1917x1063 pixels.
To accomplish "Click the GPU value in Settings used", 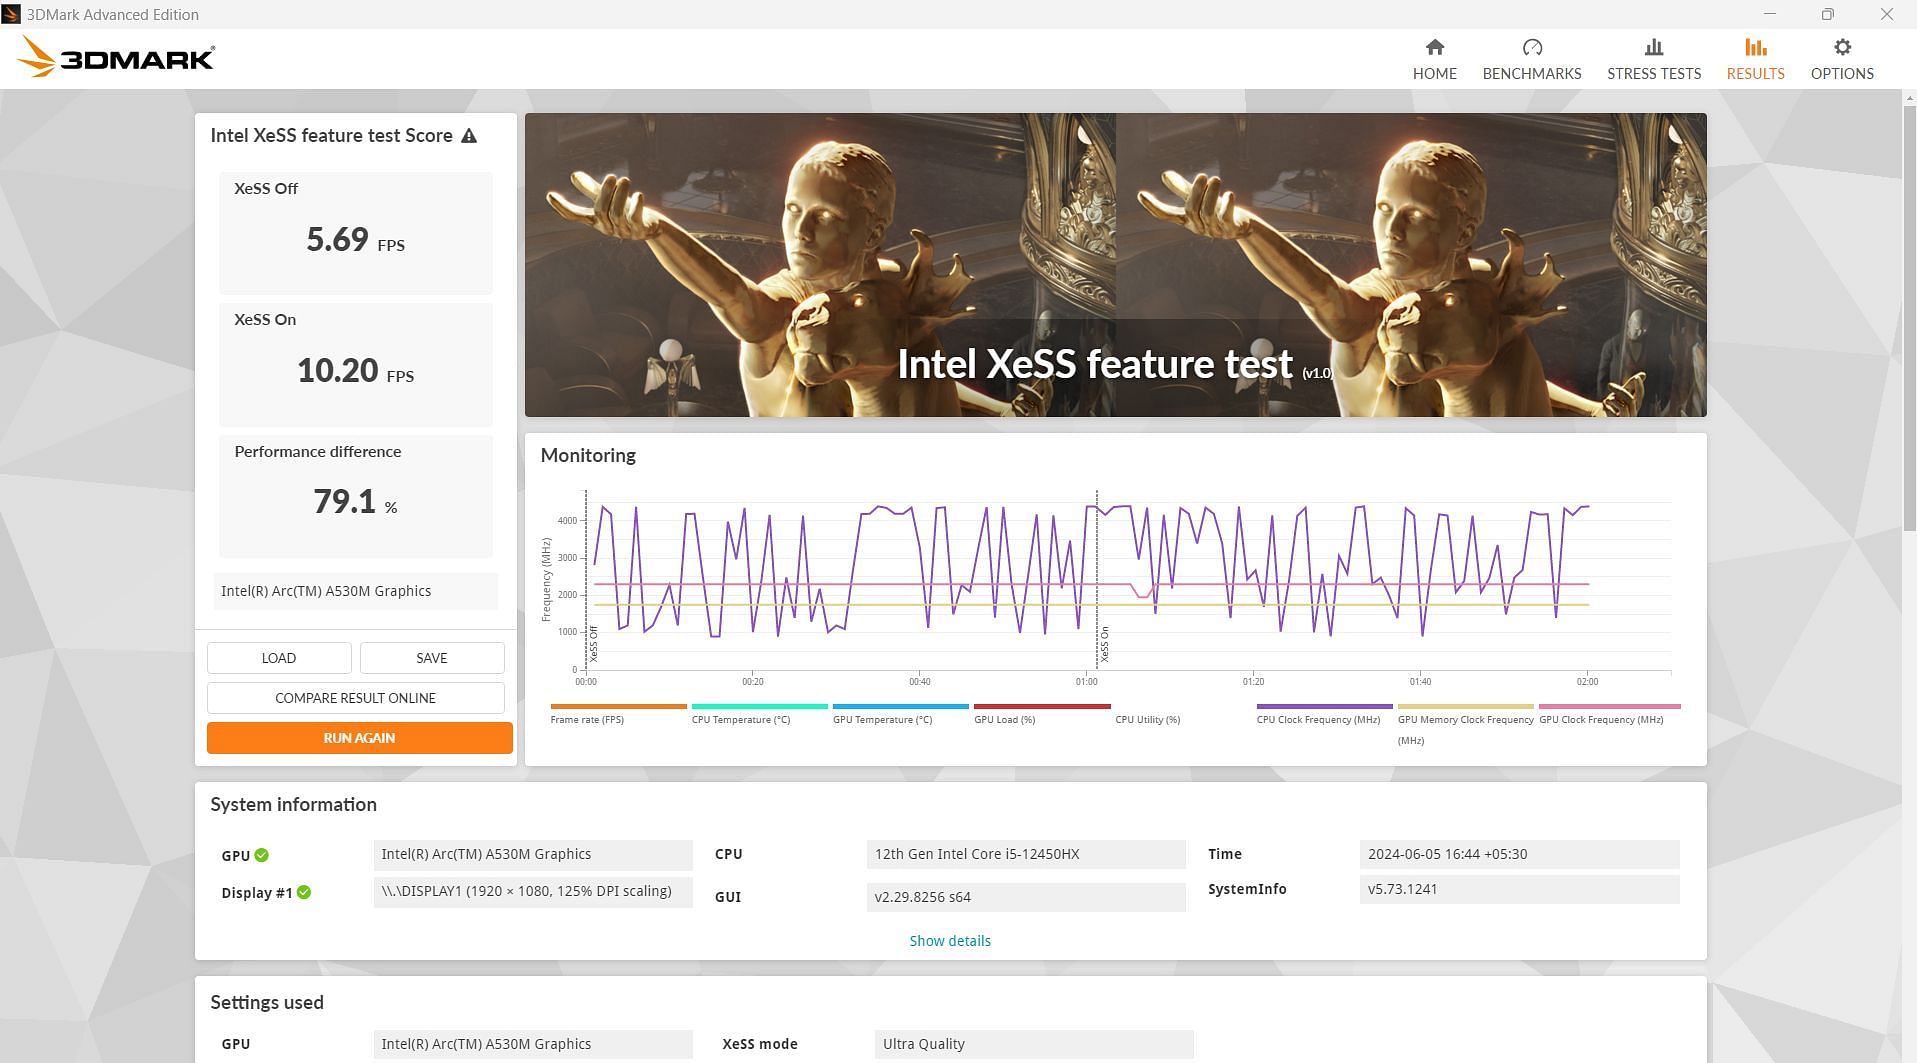I will point(532,1044).
